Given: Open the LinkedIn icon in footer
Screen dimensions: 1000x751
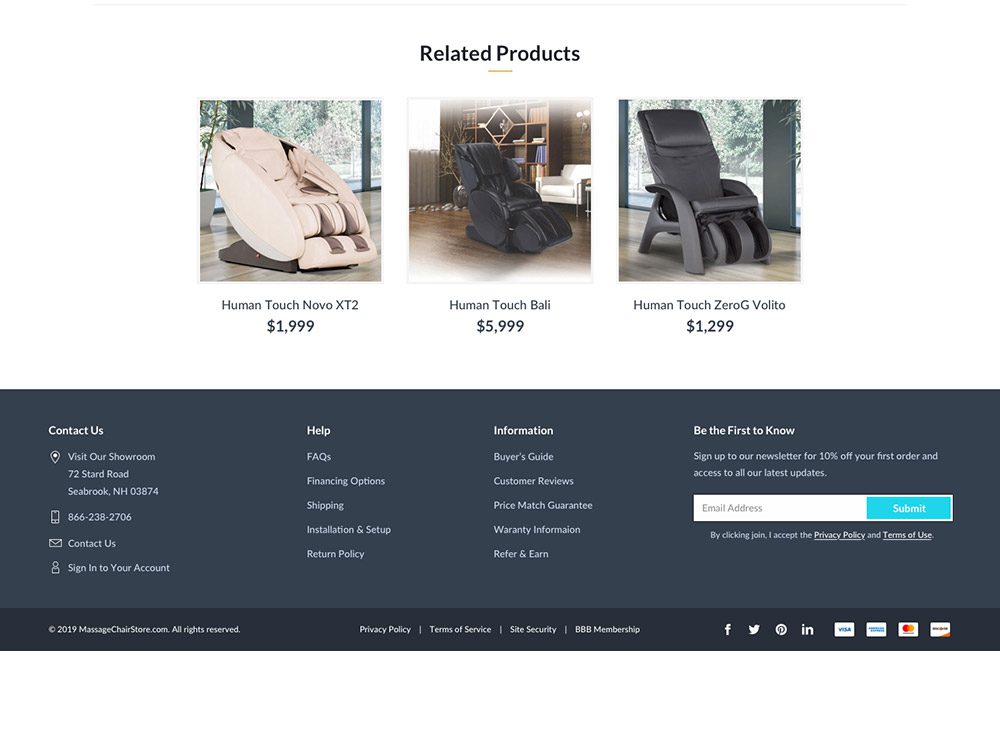Looking at the screenshot, I should point(807,629).
